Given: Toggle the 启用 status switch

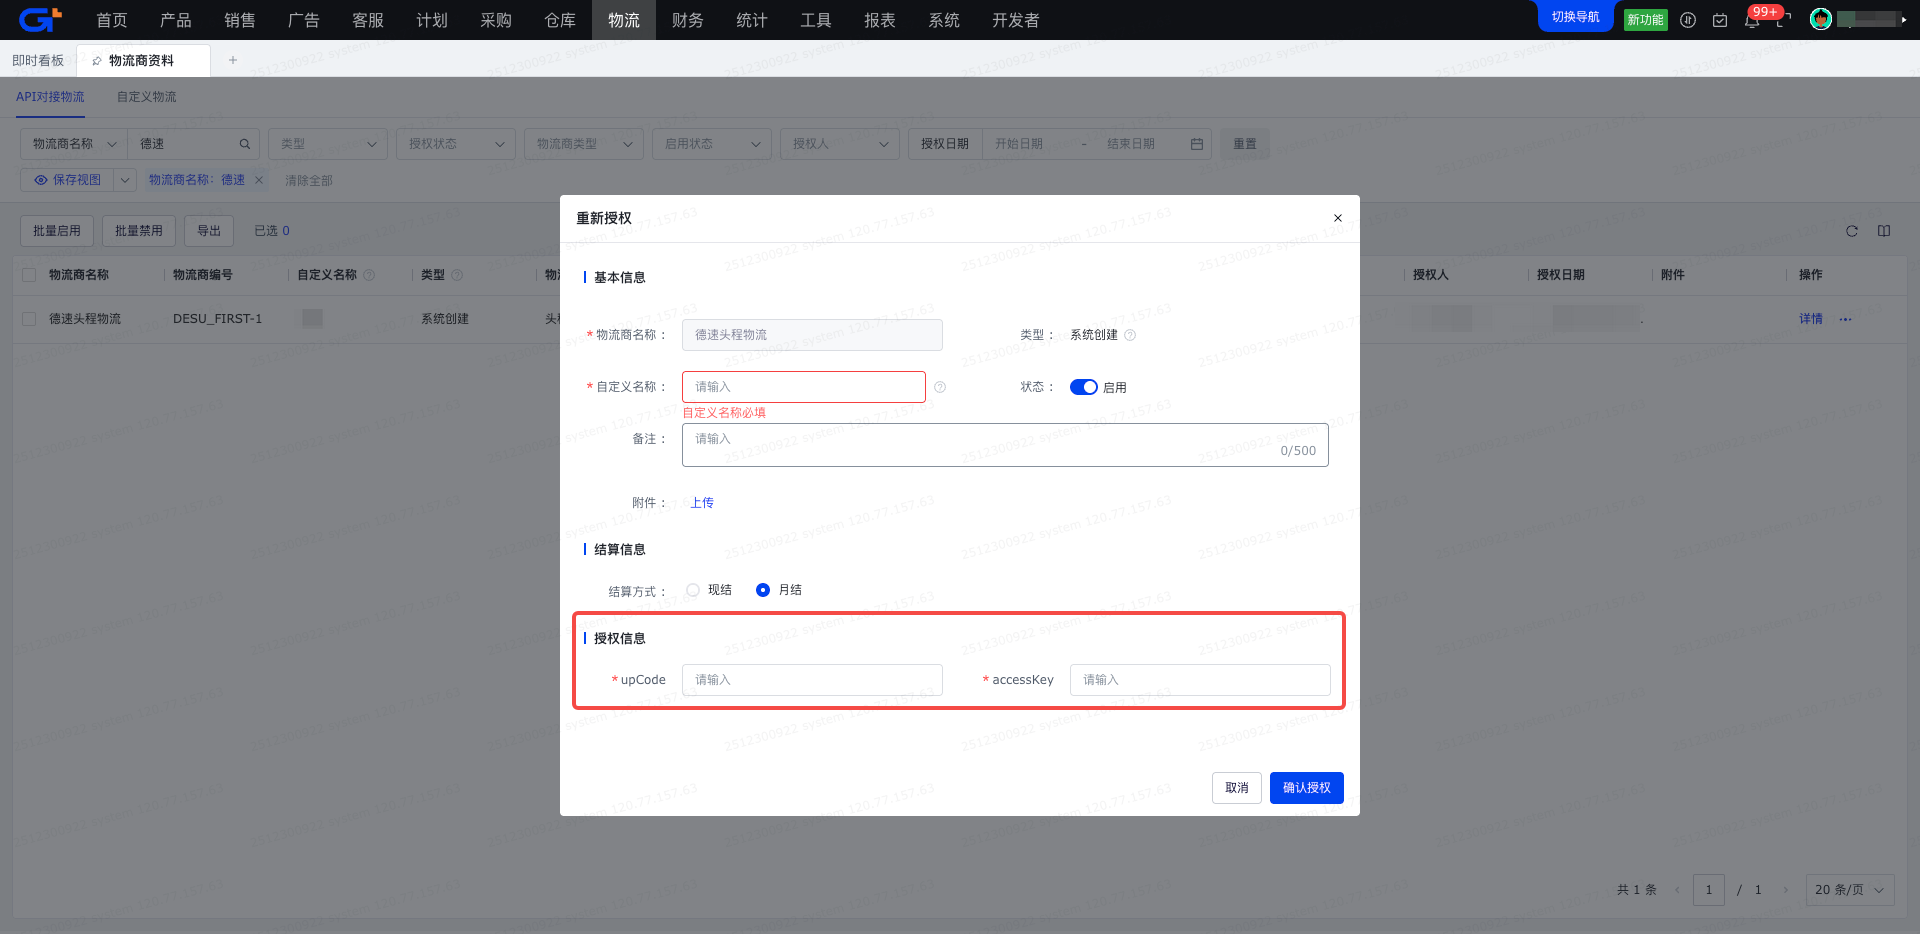Looking at the screenshot, I should pyautogui.click(x=1083, y=387).
